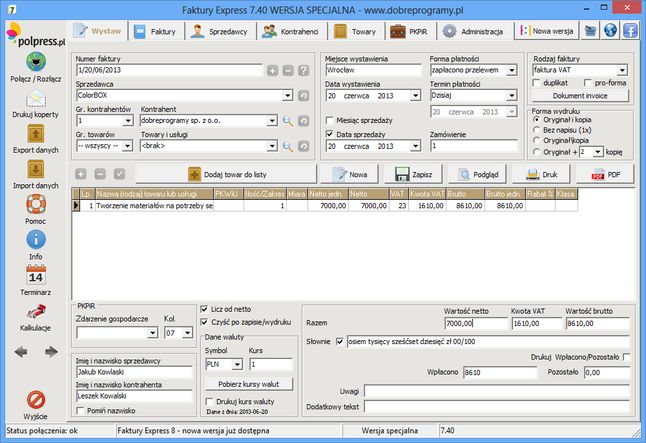Viewport: 646px width, 443px height.
Task: Open Zdarzenie gospodarcze dropdown
Action: 152,333
